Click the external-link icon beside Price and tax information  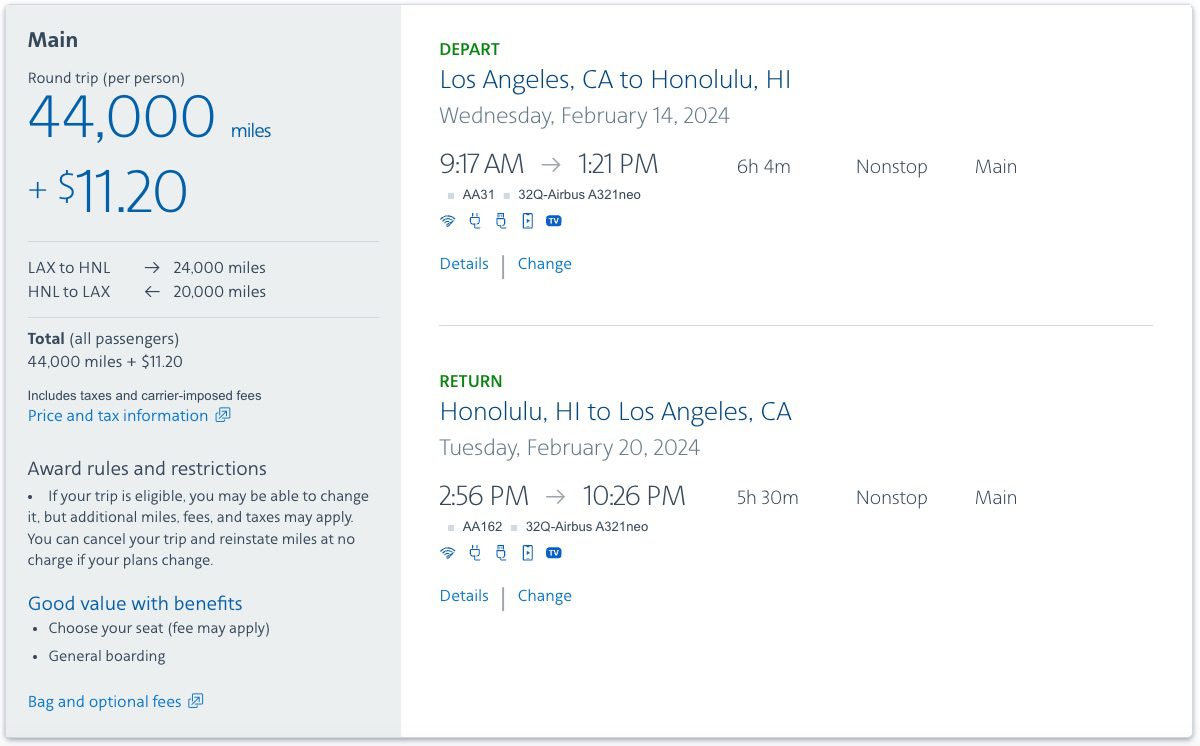(x=225, y=415)
